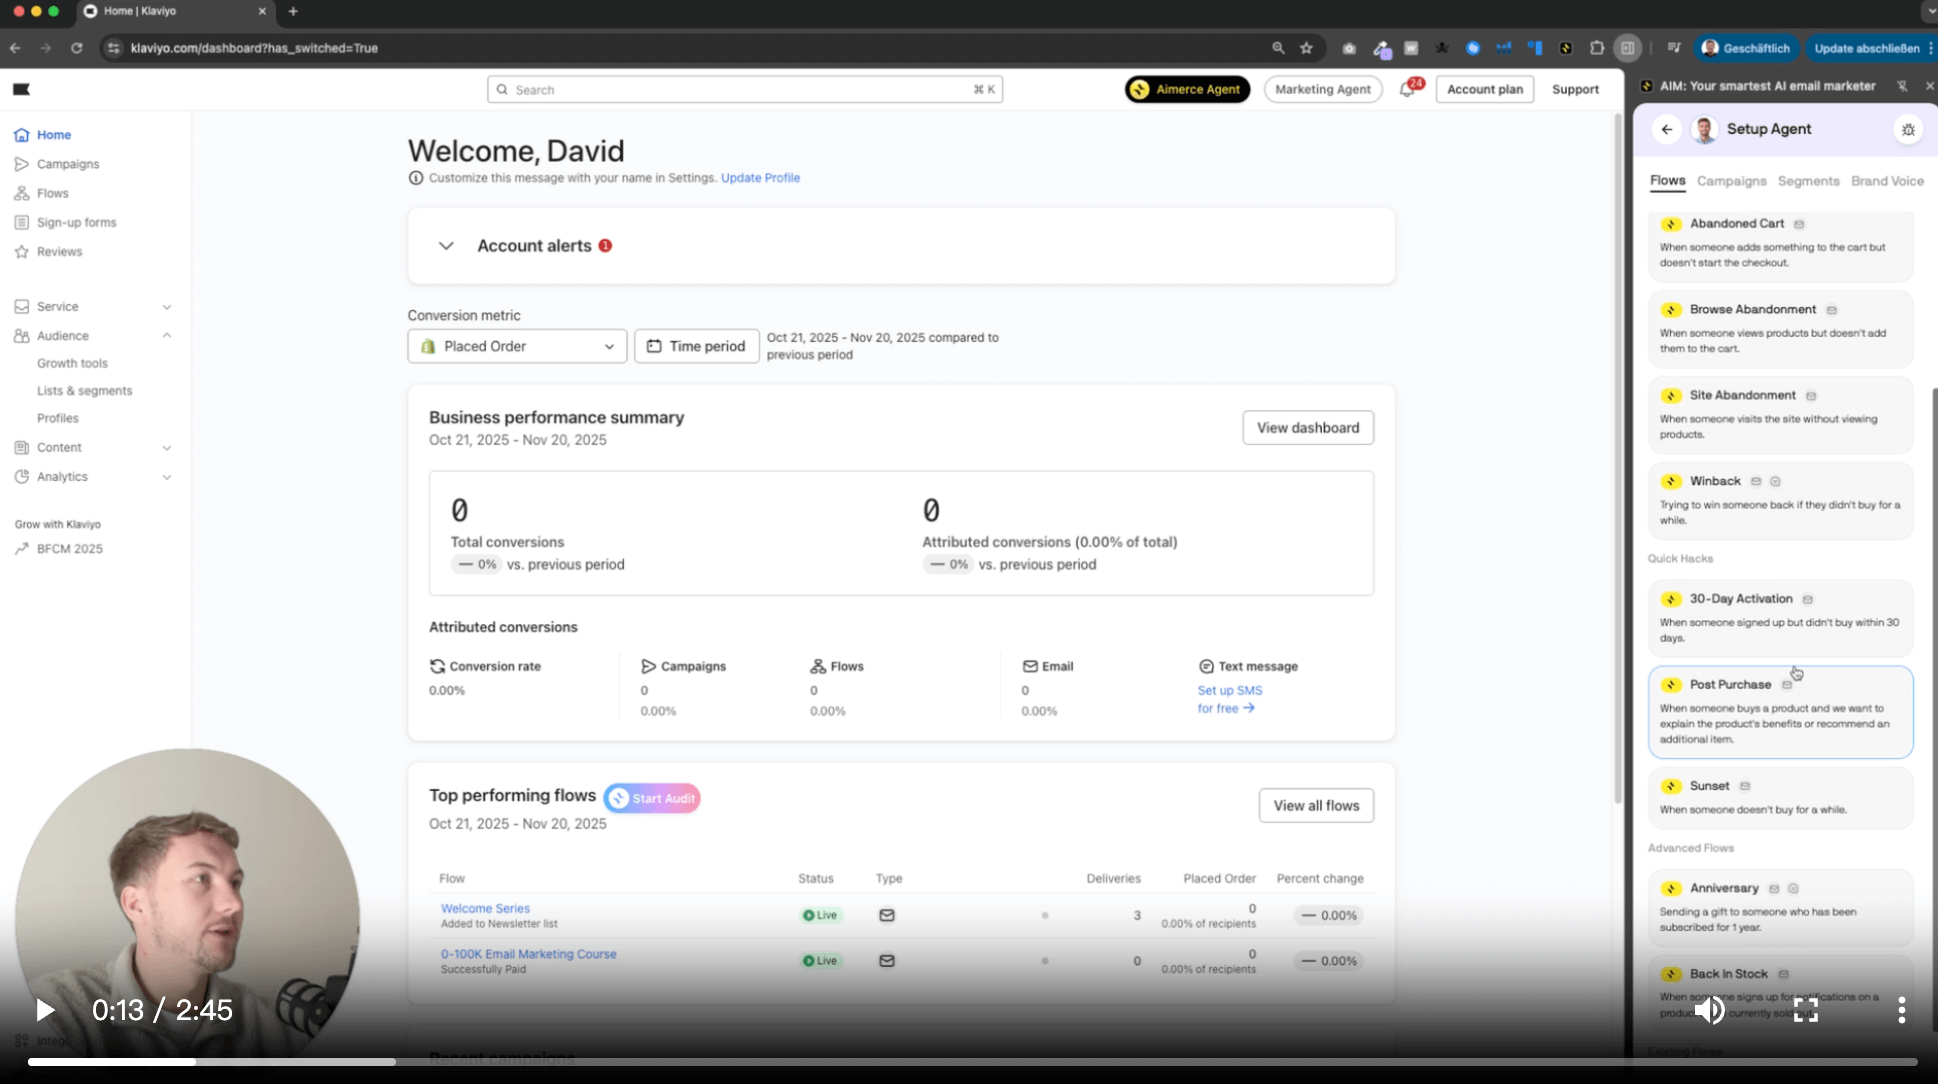Expand the Account alerts section
The height and width of the screenshot is (1084, 1938).
click(446, 246)
